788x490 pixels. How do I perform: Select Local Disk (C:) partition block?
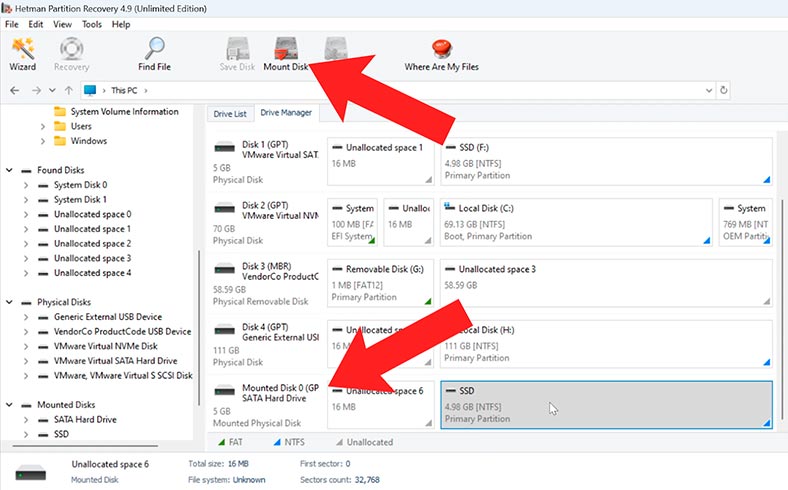tap(576, 222)
